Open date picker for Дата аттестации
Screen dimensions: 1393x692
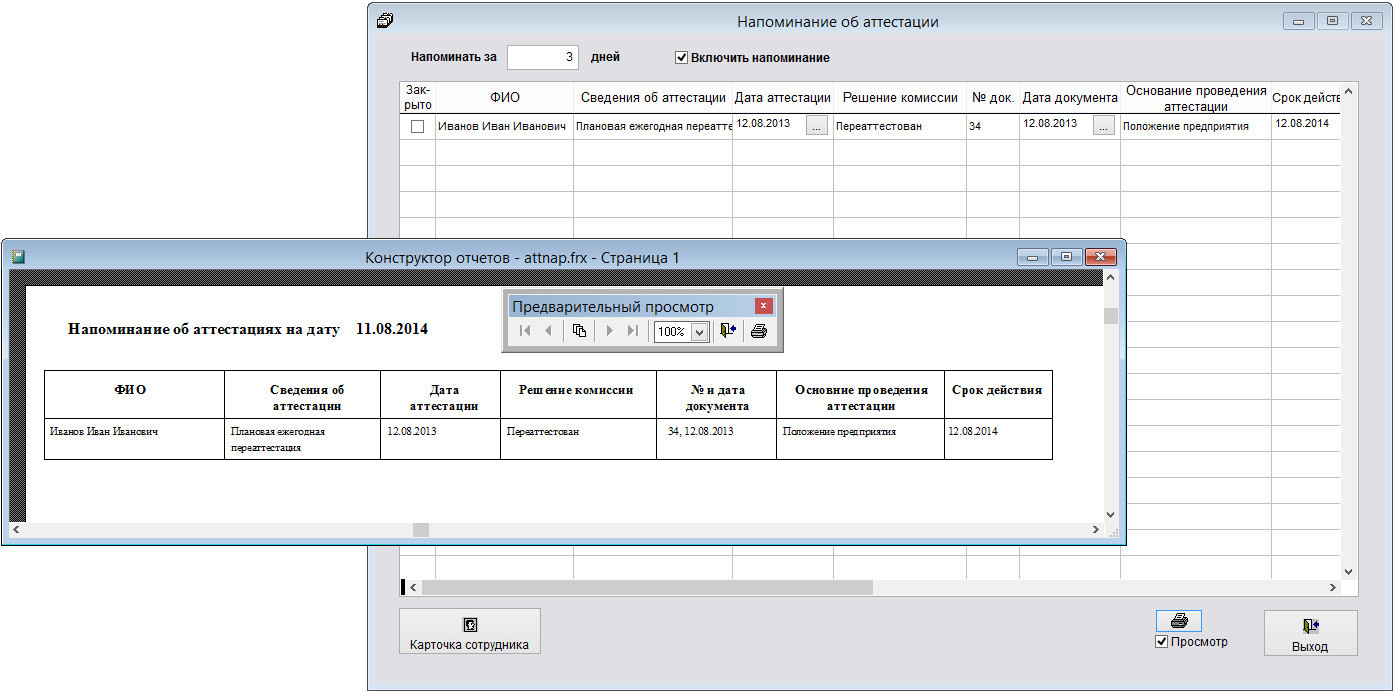tap(817, 126)
